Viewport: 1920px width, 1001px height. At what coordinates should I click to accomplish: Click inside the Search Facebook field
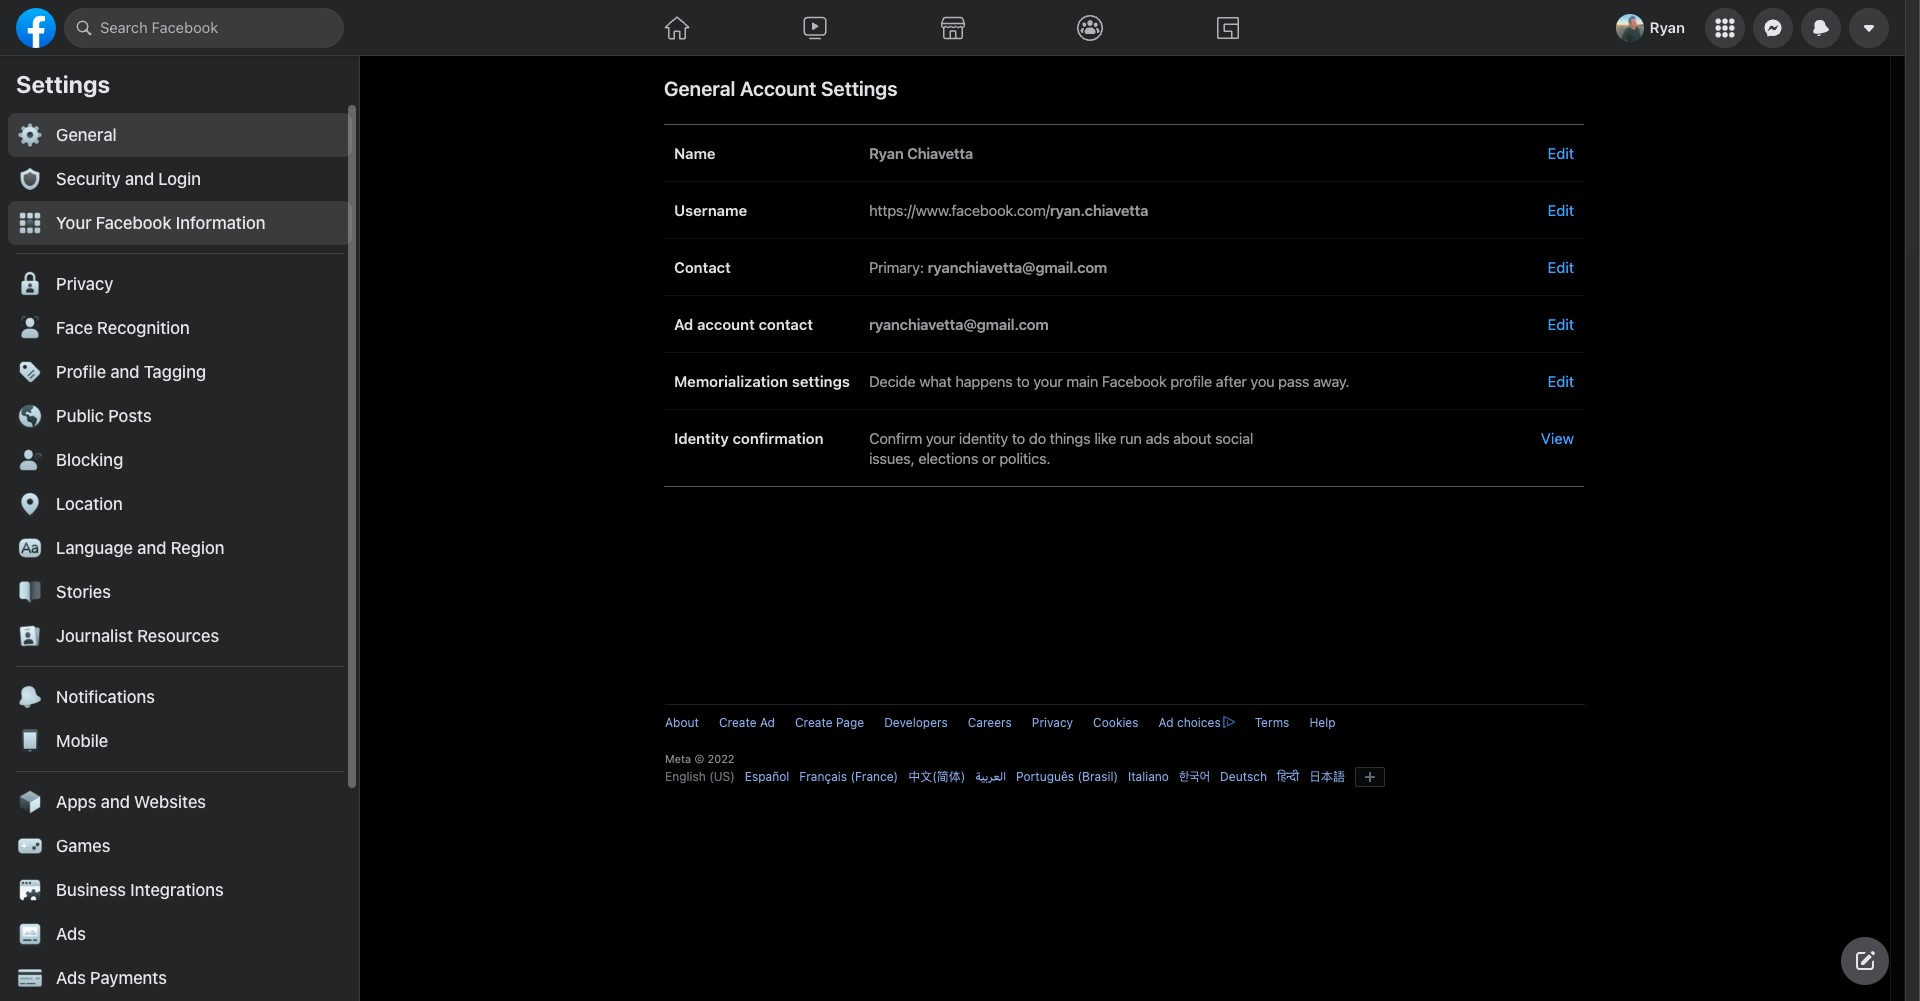click(204, 28)
